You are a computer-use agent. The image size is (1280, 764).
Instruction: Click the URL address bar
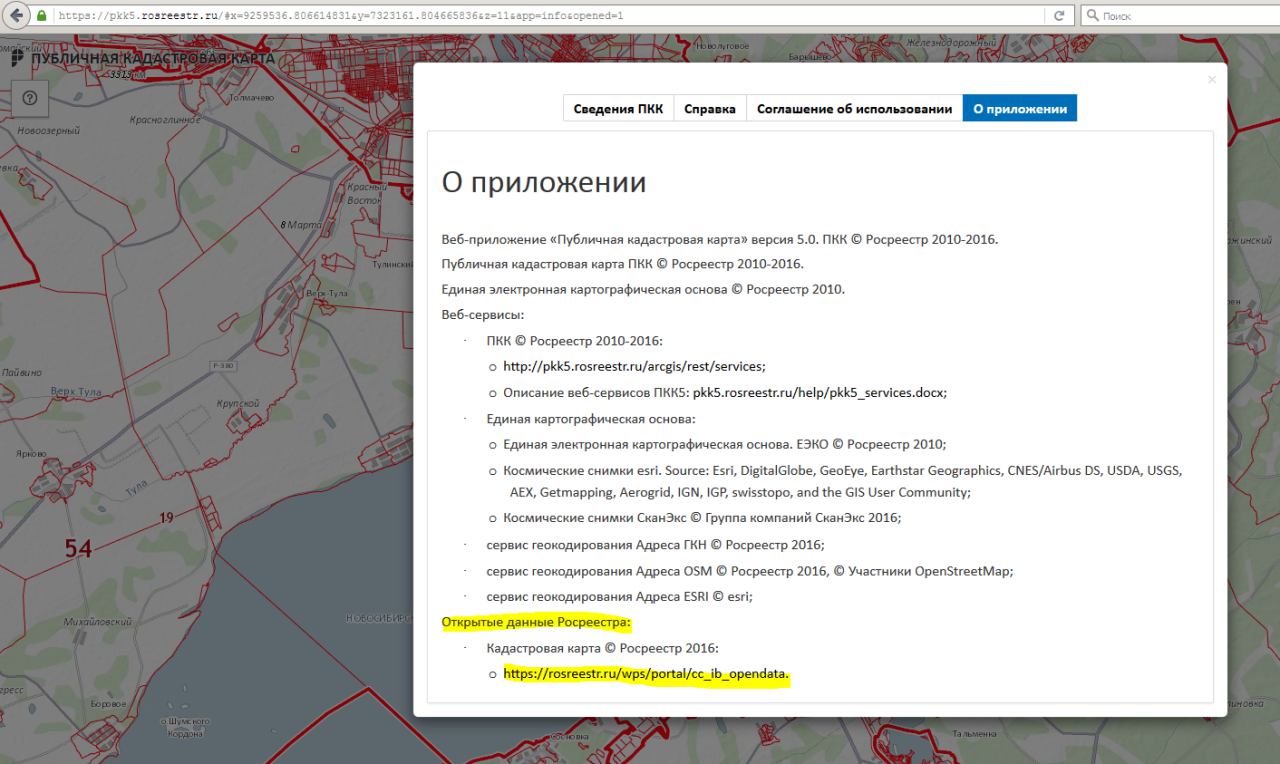click(550, 16)
